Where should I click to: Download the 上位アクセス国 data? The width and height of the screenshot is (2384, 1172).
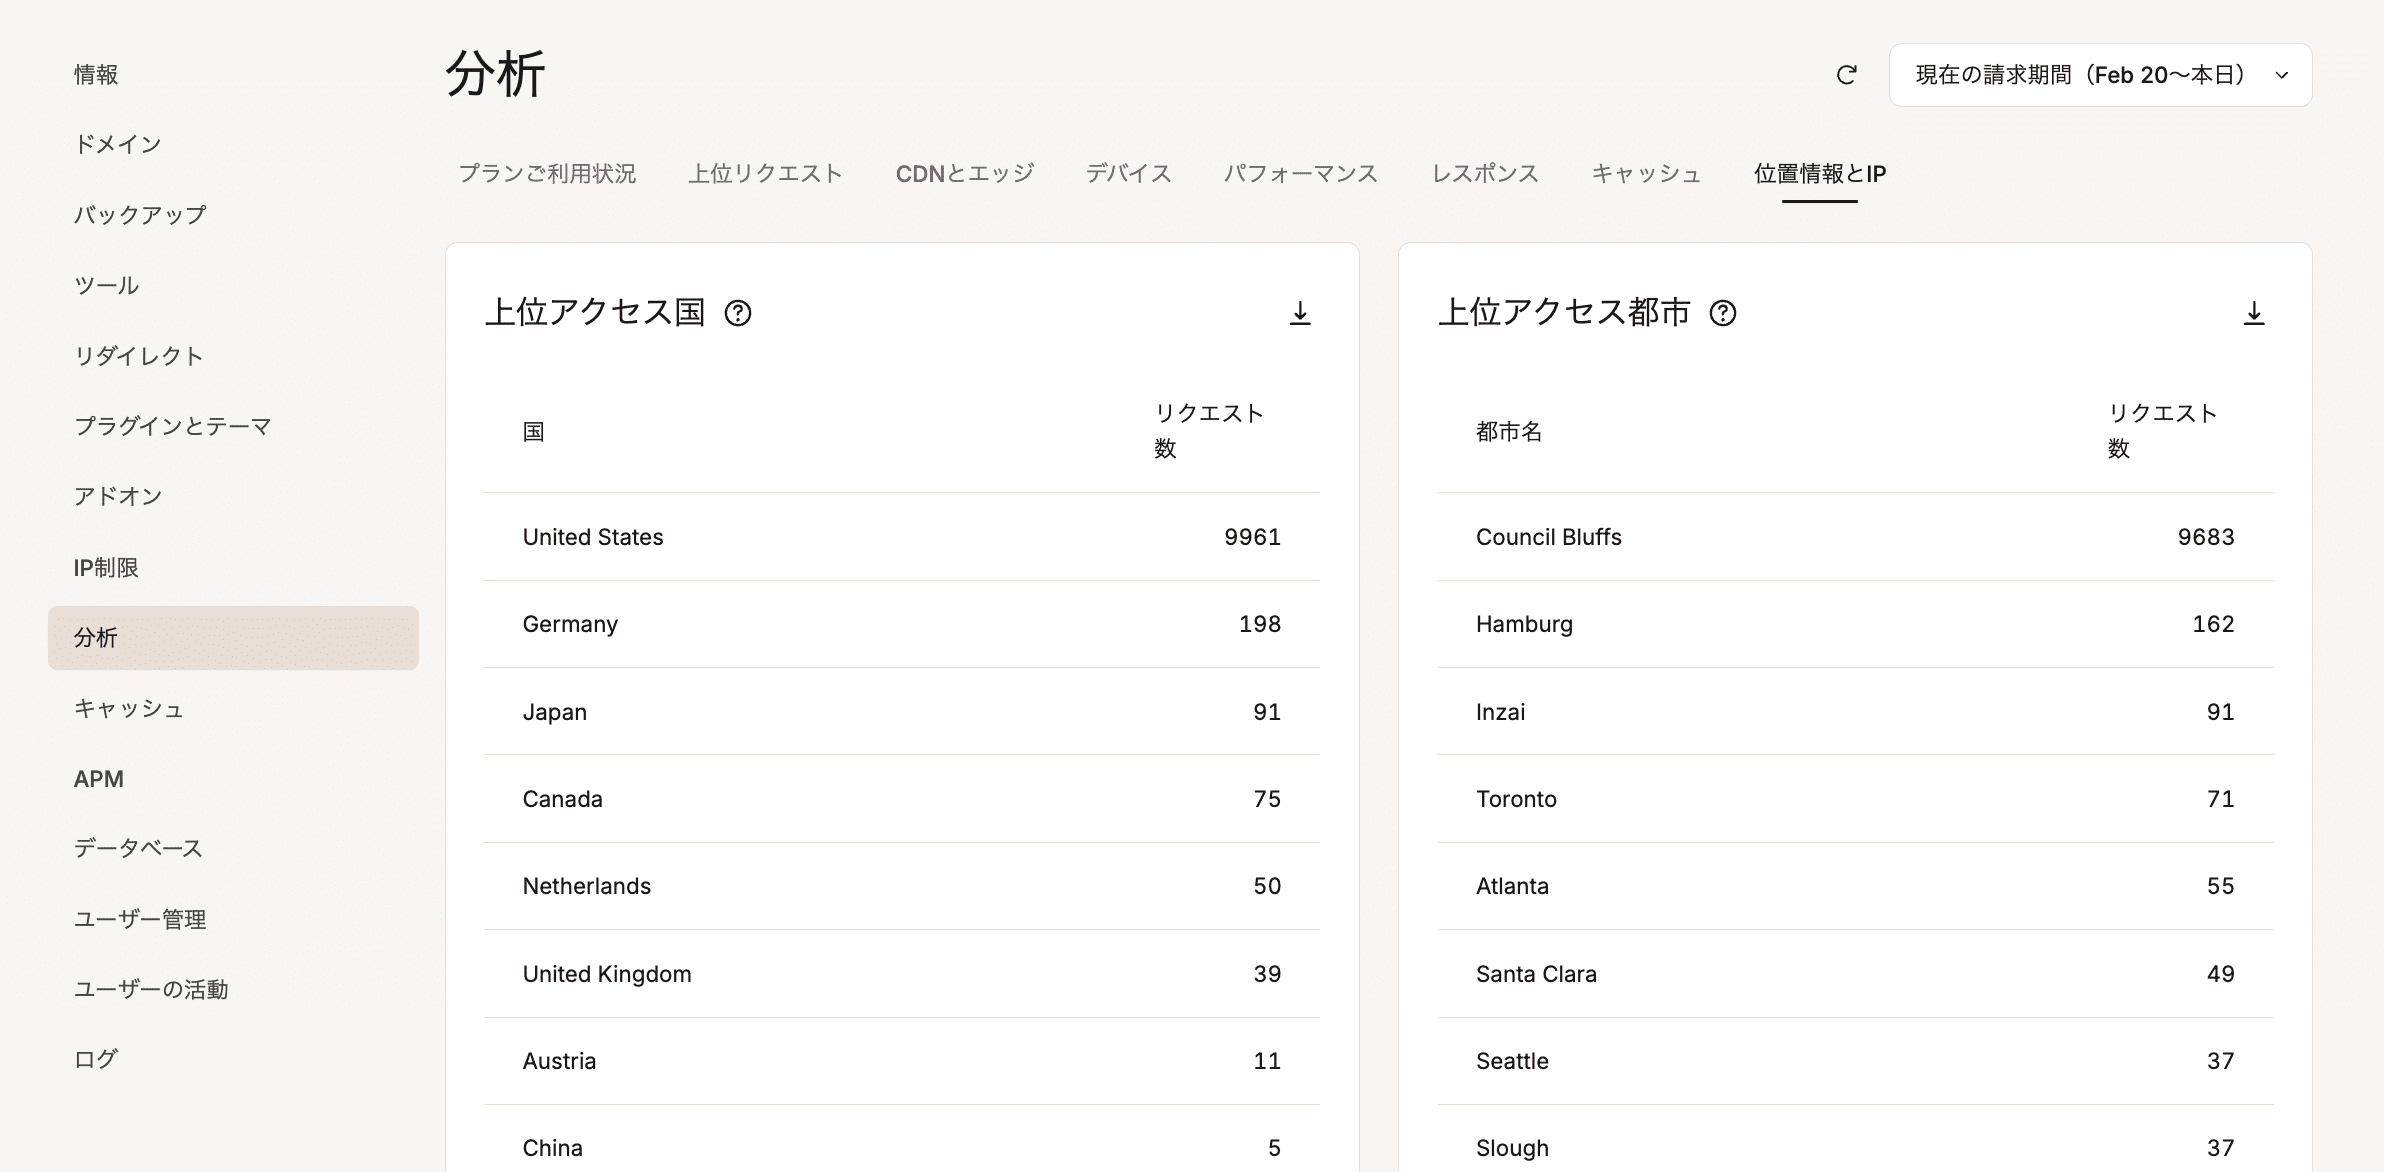(1300, 313)
